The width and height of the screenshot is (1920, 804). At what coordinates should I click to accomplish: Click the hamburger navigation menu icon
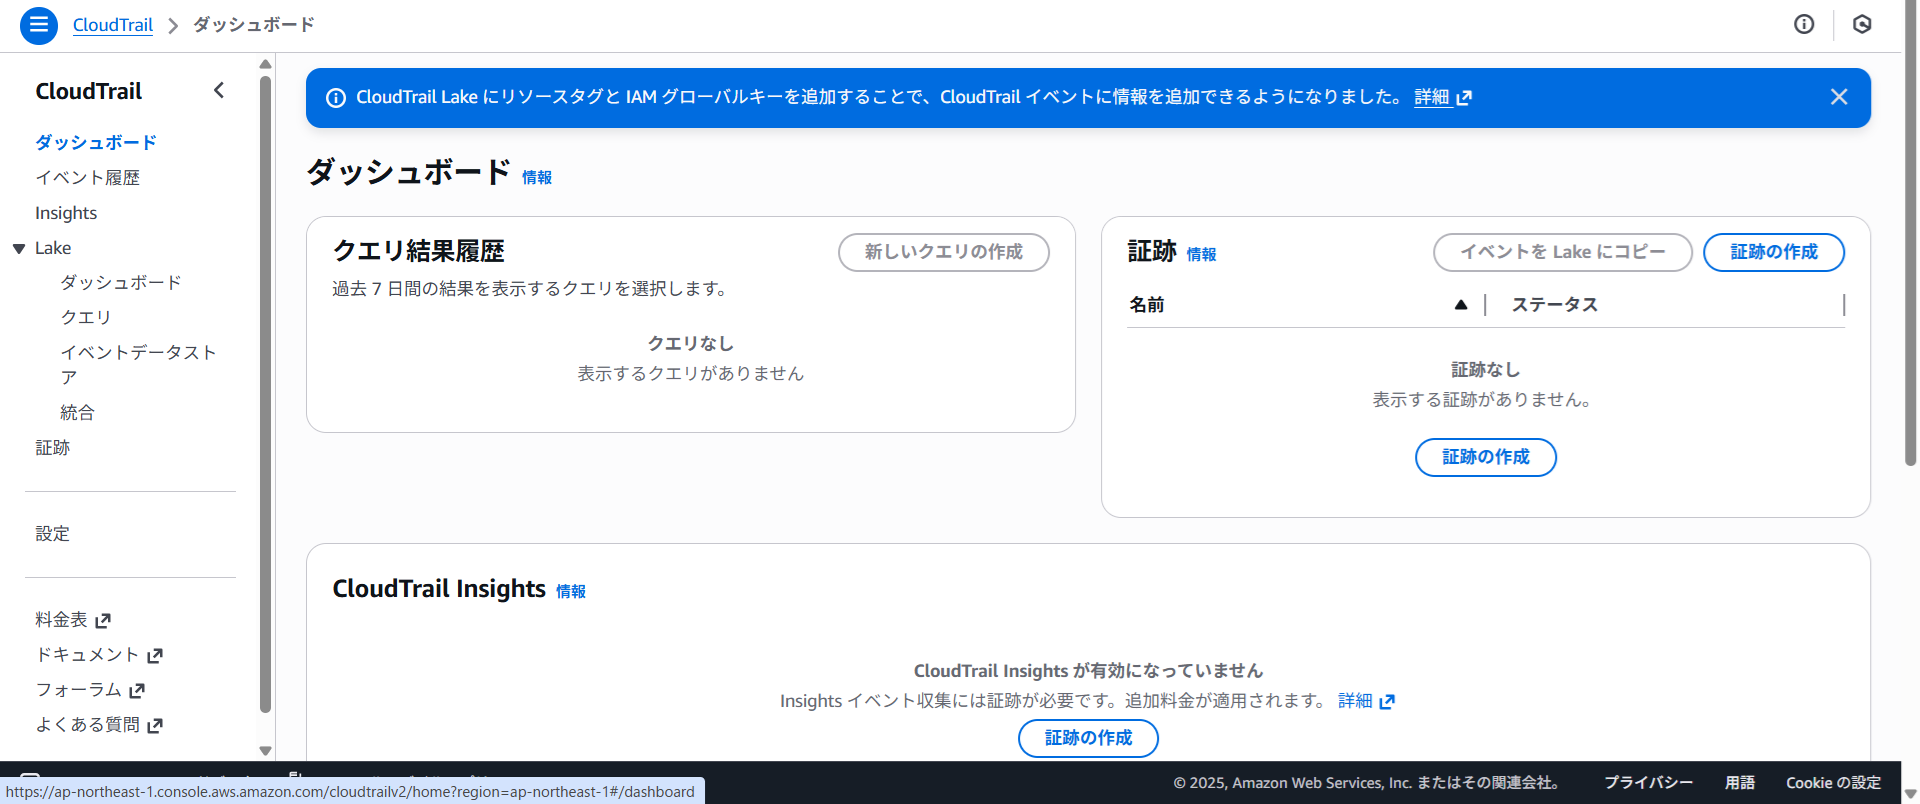pos(38,25)
